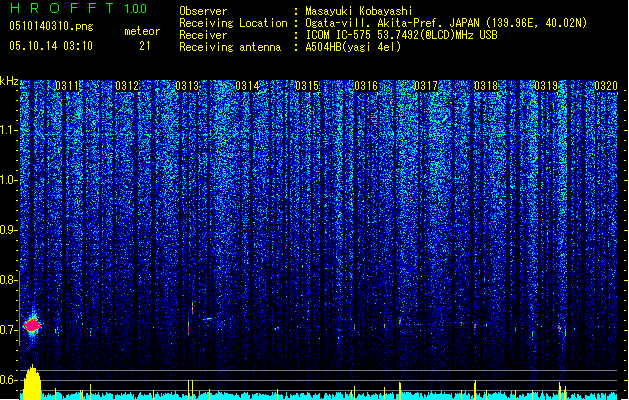The height and width of the screenshot is (400, 629).
Task: Select the filename 0510140310.png
Action: (x=51, y=26)
